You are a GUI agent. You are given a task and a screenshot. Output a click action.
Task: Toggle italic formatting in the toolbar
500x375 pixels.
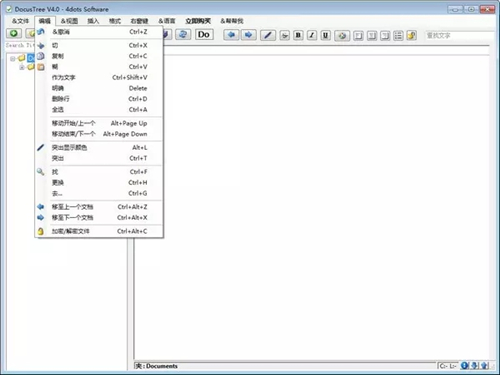pyautogui.click(x=312, y=35)
